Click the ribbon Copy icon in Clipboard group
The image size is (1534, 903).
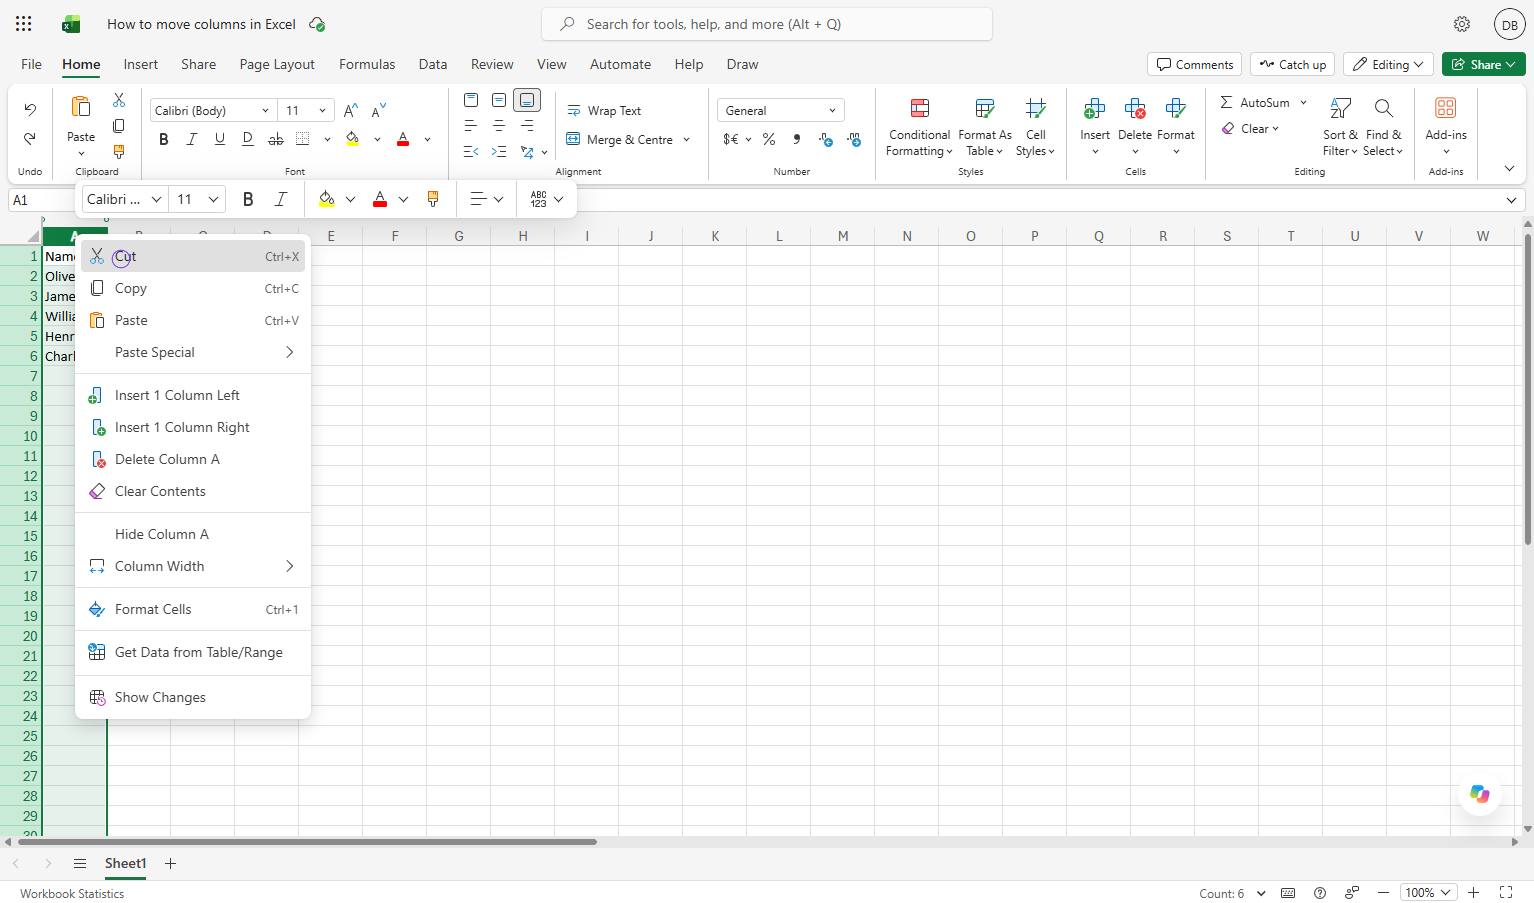tap(119, 126)
